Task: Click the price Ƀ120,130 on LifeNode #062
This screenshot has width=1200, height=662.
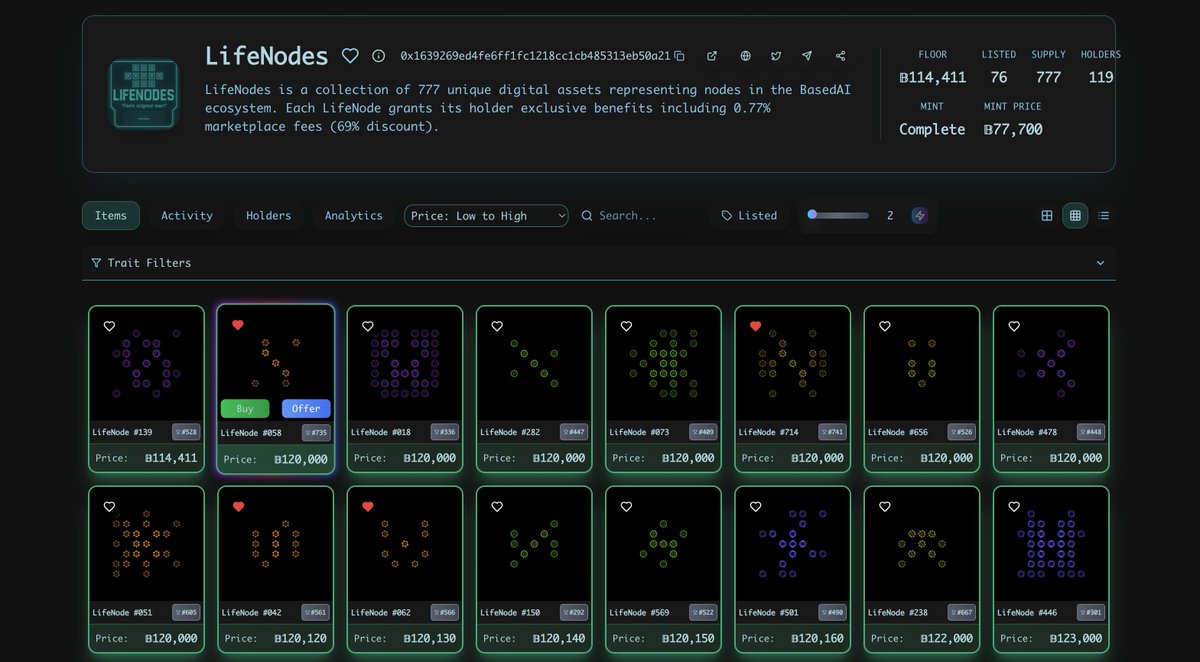Action: (429, 638)
